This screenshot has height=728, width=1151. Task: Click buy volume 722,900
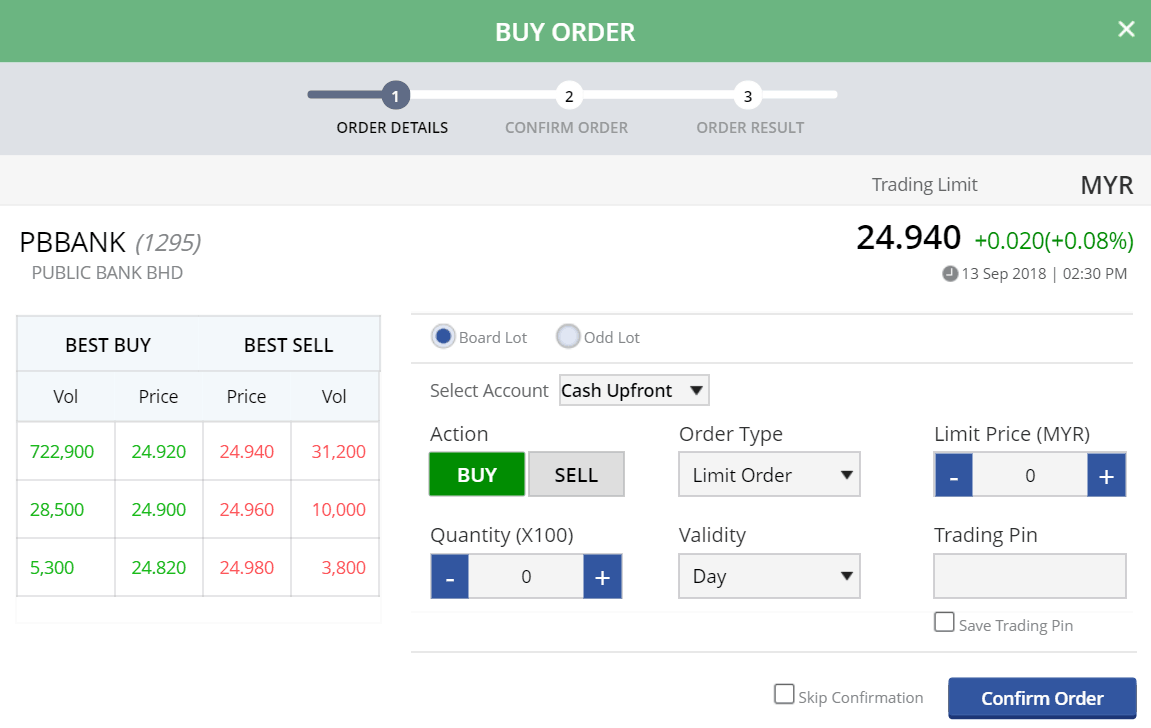tap(62, 451)
